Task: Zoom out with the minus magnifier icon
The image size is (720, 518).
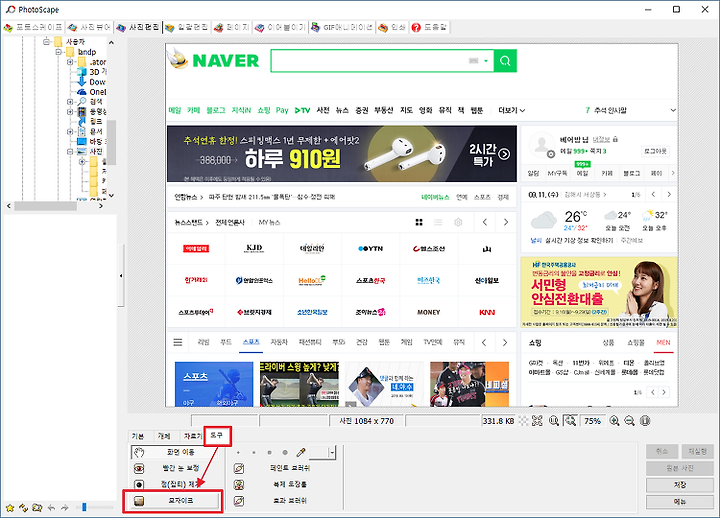Action: pyautogui.click(x=630, y=421)
